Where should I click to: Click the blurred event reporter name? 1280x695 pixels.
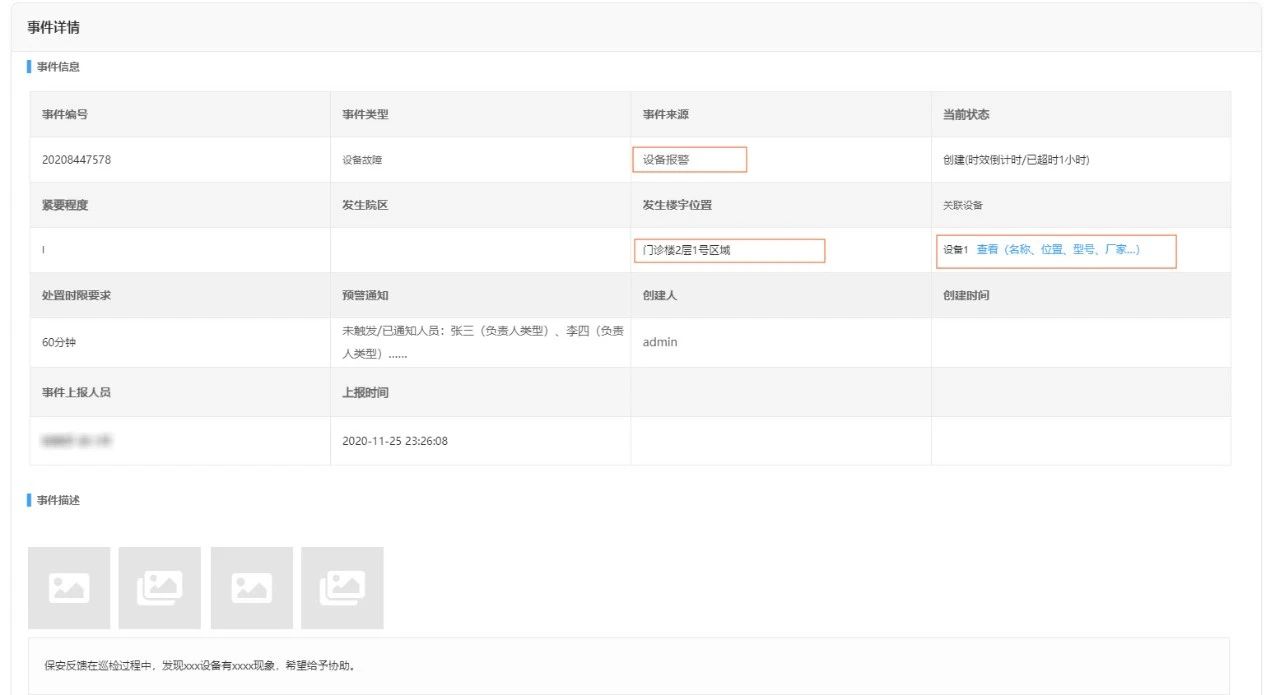pos(76,441)
